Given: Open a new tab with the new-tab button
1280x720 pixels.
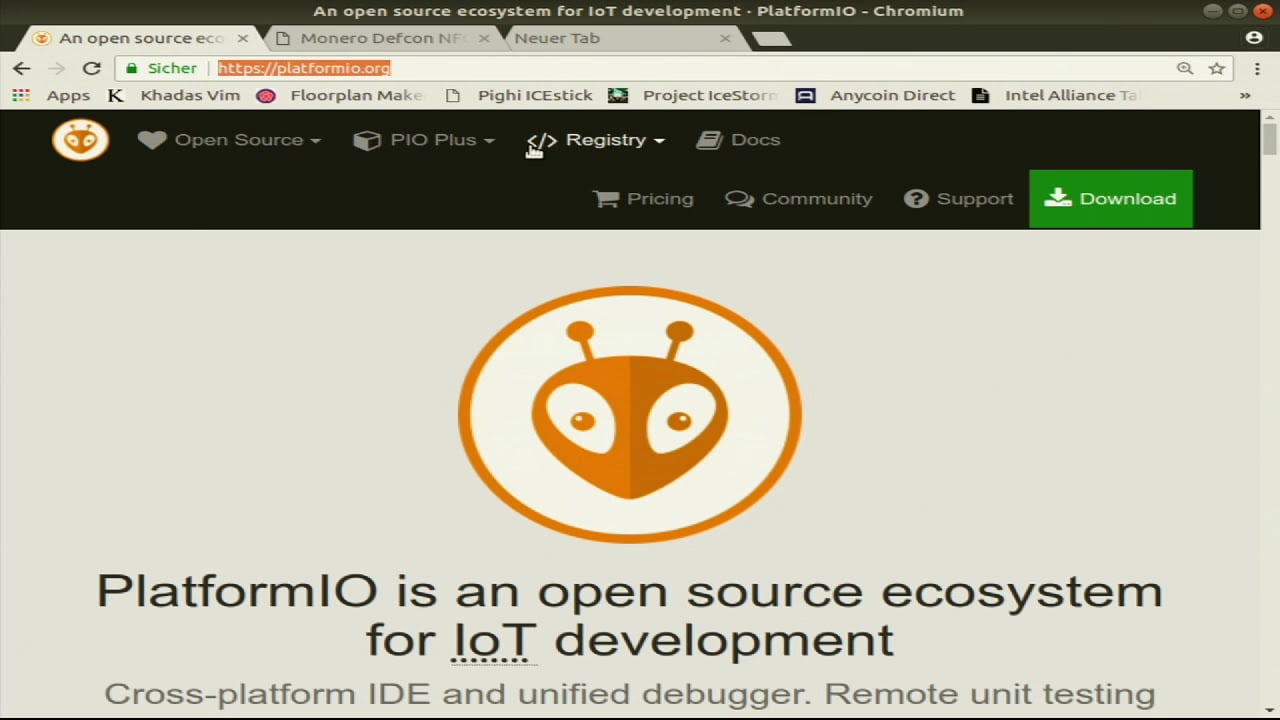Looking at the screenshot, I should (771, 39).
